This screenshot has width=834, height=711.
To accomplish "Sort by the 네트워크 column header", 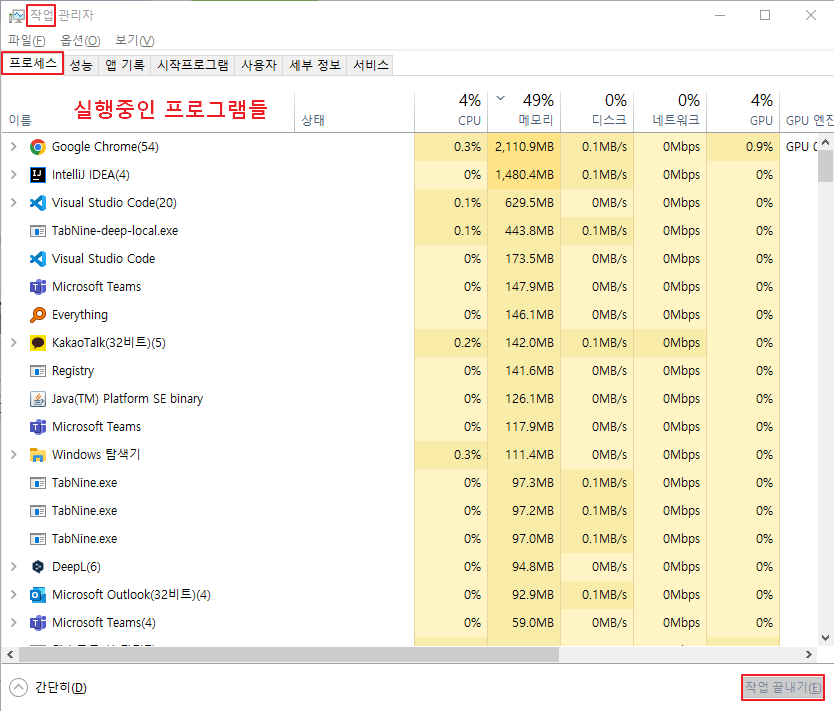I will (670, 111).
